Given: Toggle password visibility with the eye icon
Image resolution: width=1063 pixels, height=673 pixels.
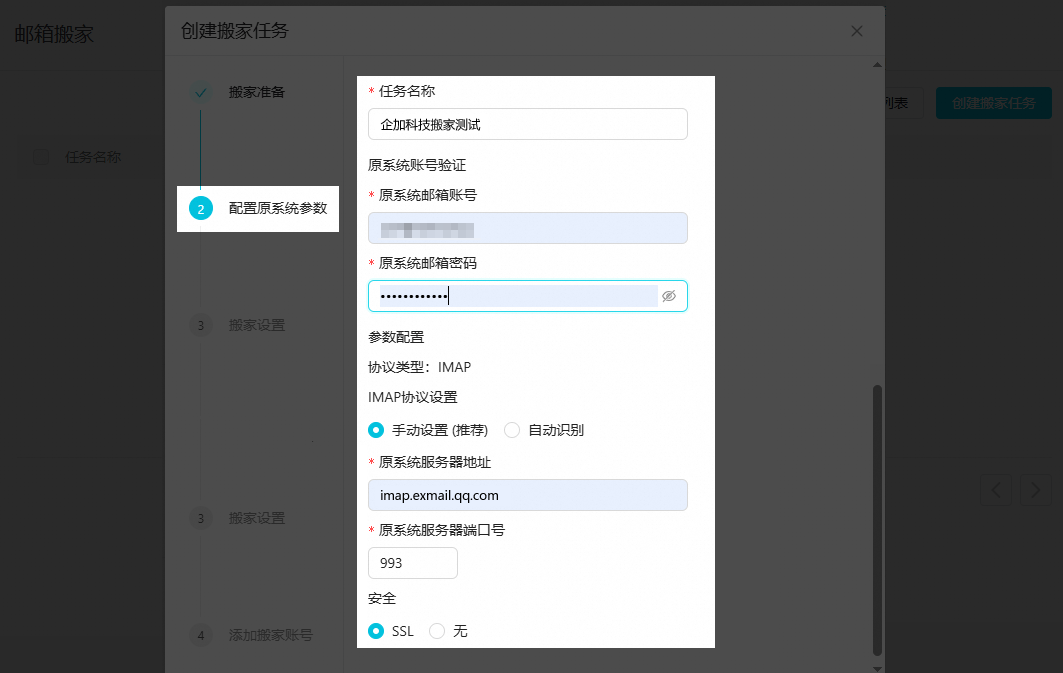Looking at the screenshot, I should coord(669,295).
